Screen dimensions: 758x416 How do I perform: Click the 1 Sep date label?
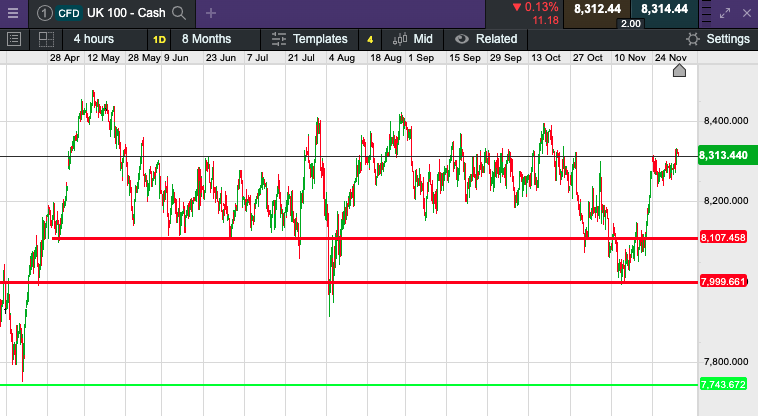421,58
